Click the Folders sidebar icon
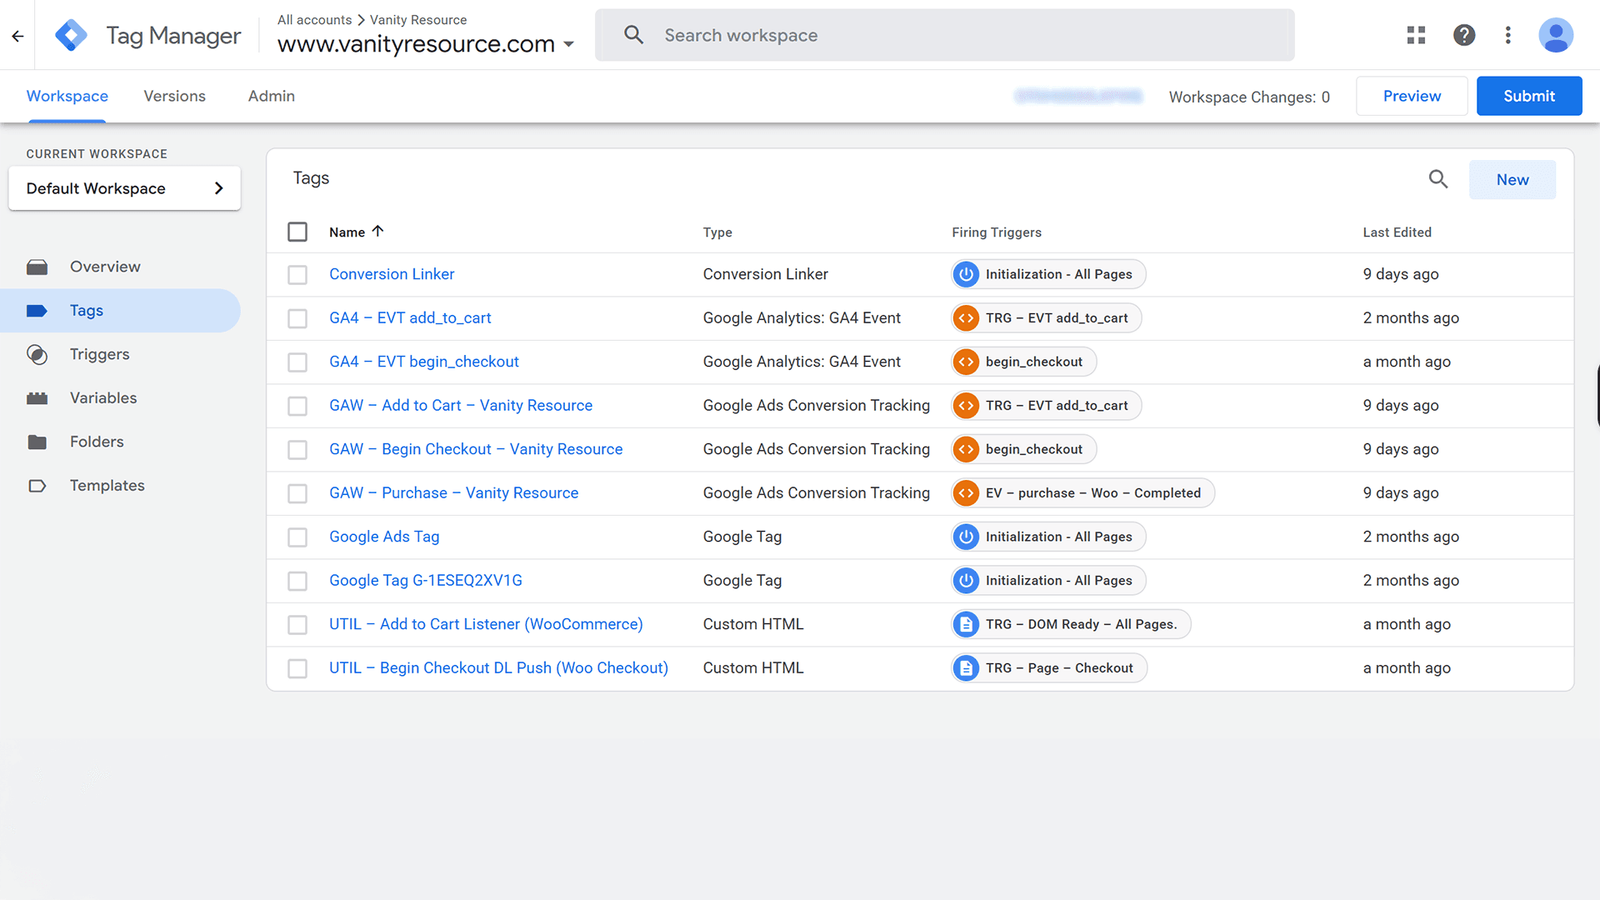The height and width of the screenshot is (900, 1600). click(37, 442)
